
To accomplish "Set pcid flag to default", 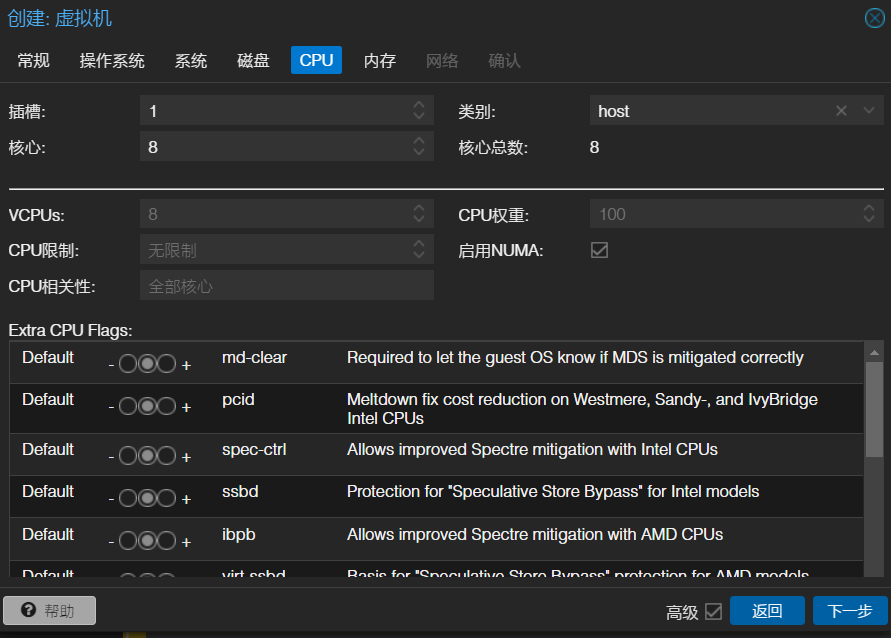I will point(147,406).
